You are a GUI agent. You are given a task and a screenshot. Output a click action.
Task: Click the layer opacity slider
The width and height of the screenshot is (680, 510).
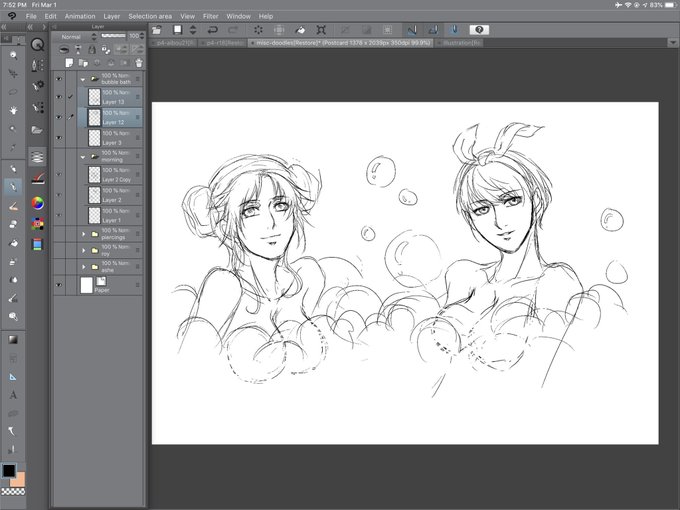114,36
